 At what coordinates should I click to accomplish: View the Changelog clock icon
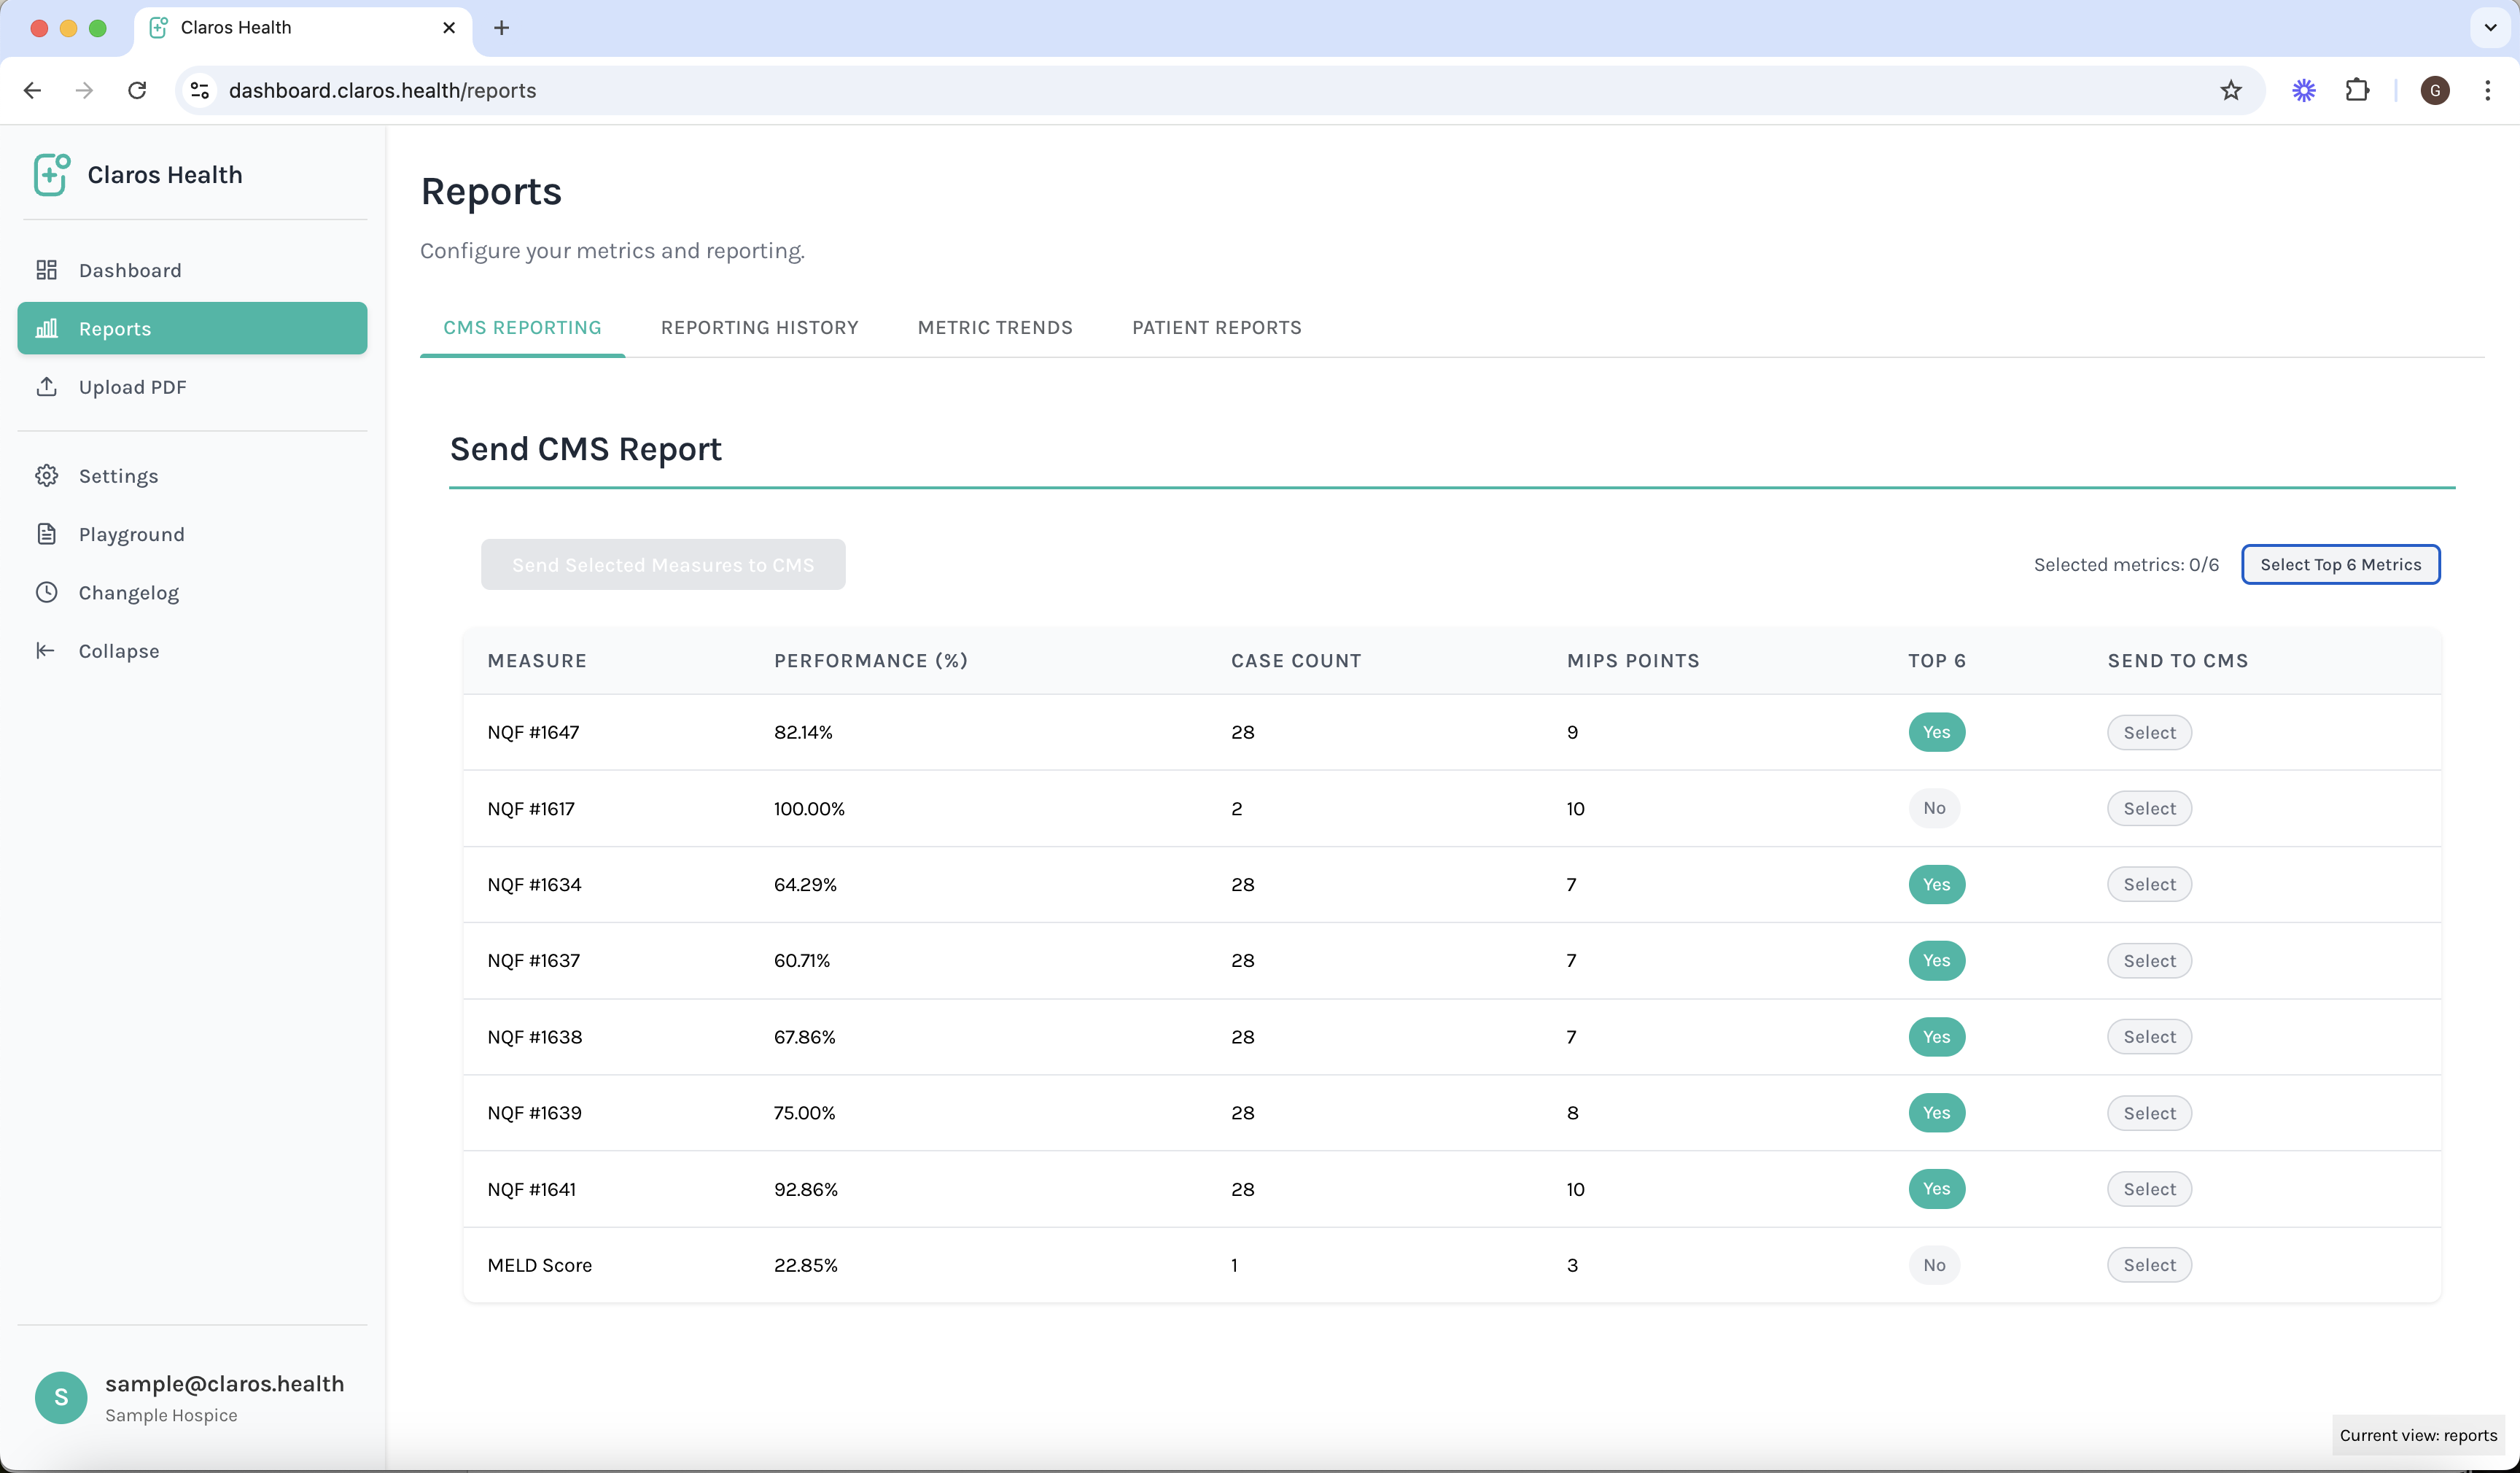pos(47,592)
